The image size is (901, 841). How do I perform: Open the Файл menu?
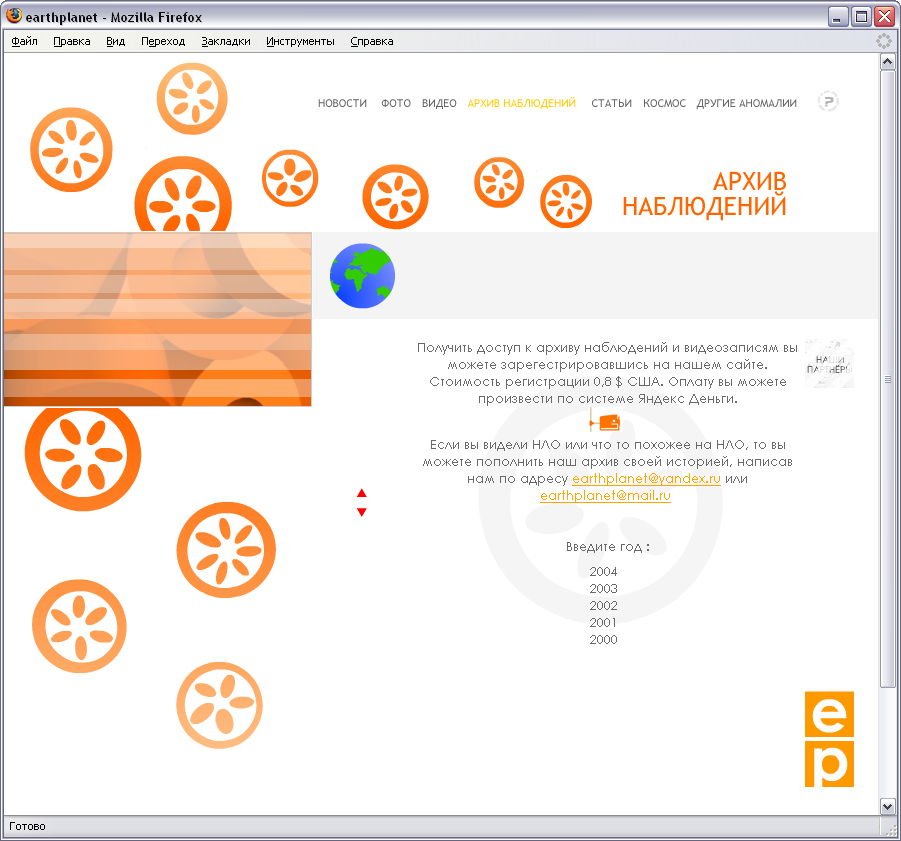tap(24, 41)
